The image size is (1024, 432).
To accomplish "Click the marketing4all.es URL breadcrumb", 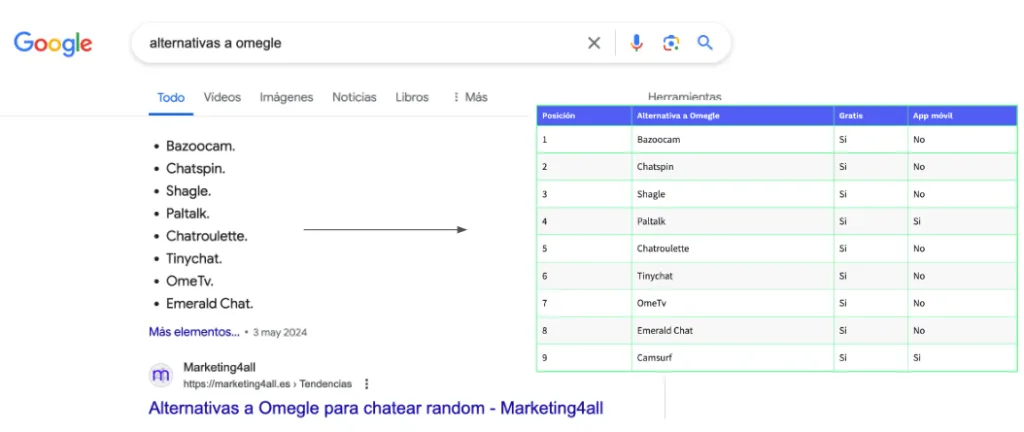I will tap(268, 384).
